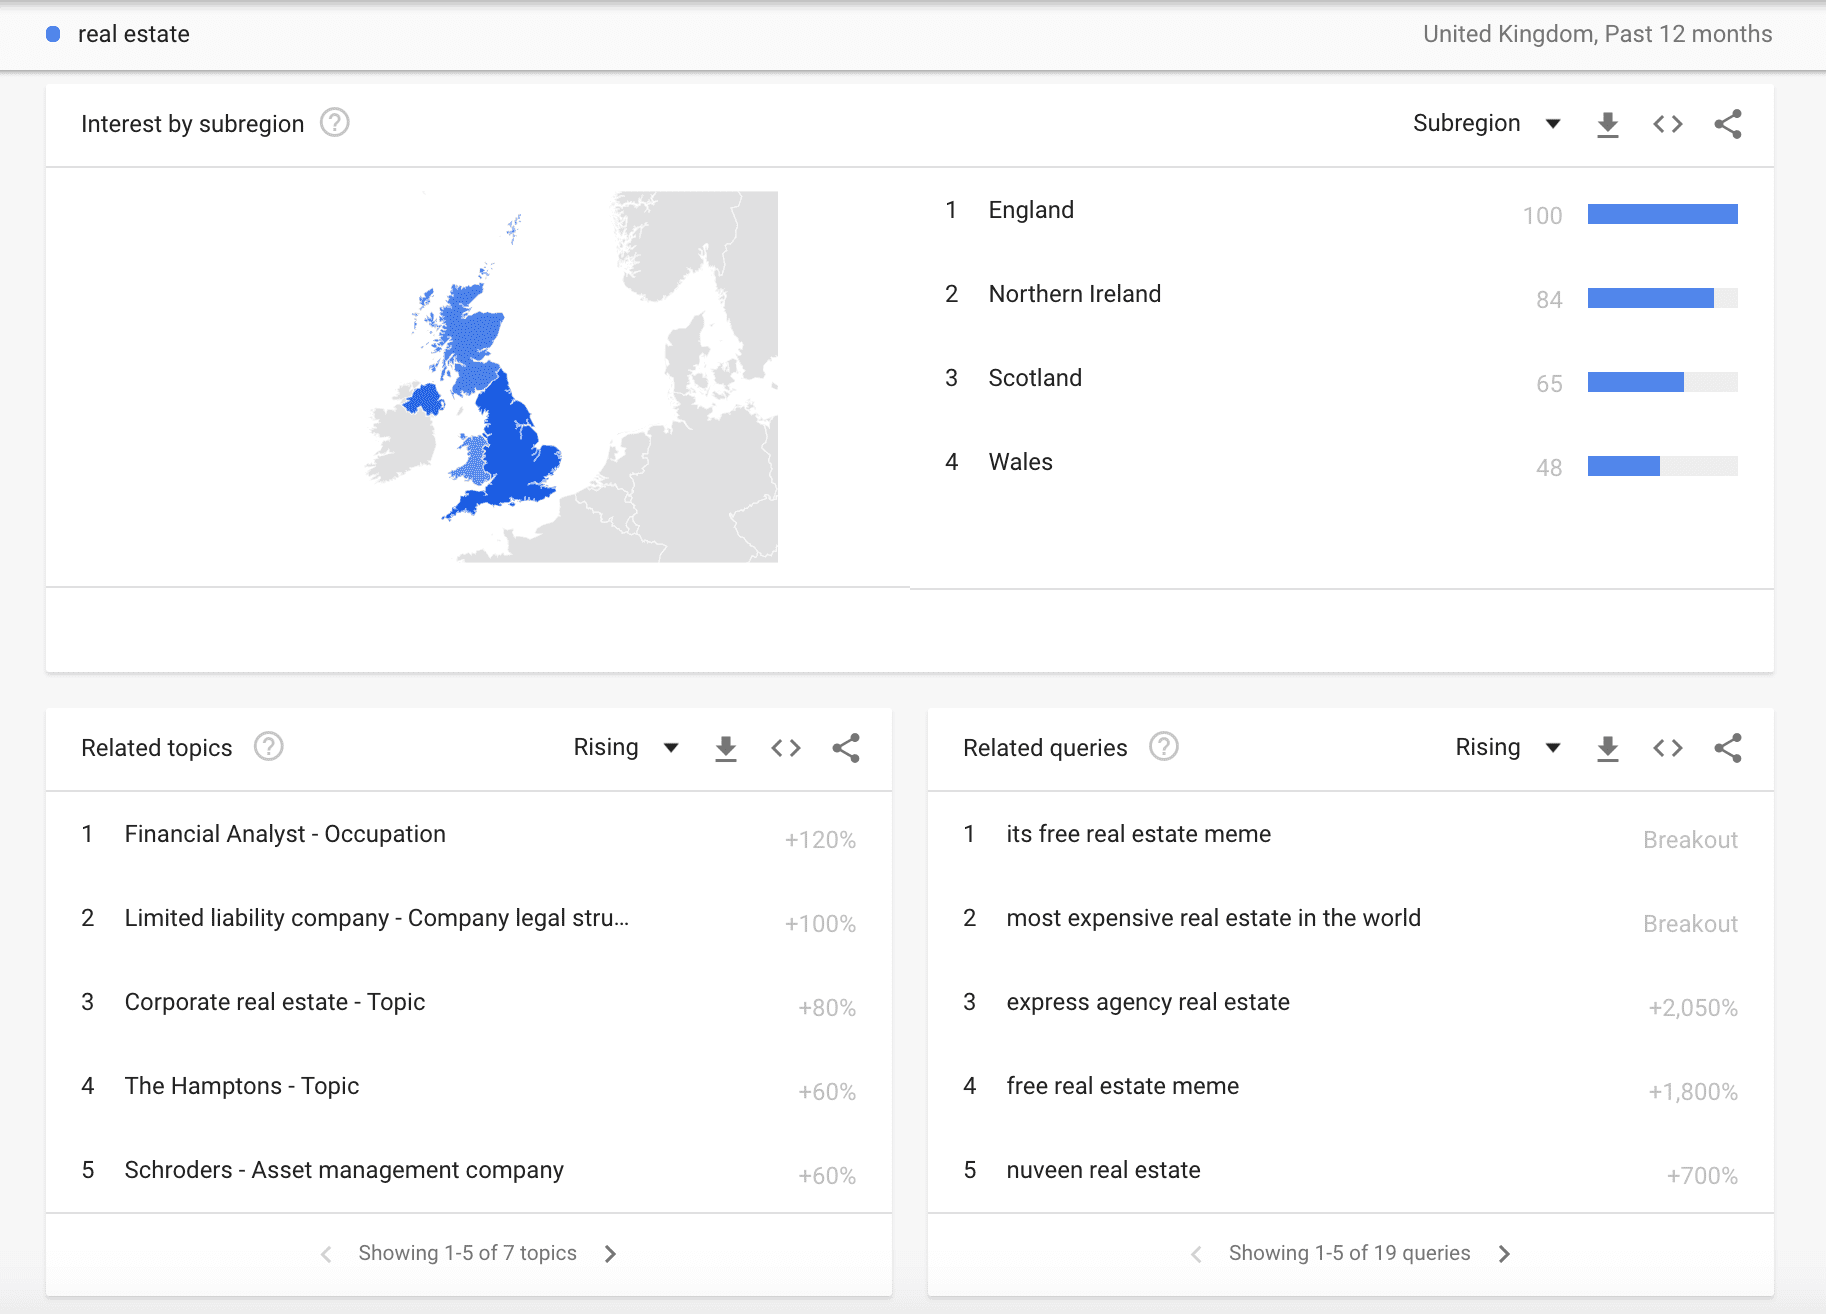
Task: Open help icon for Related topics
Action: [268, 747]
